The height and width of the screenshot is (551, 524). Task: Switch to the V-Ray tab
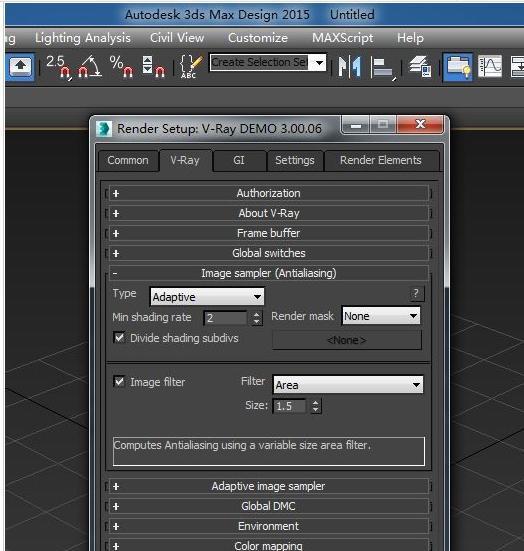[x=185, y=161]
